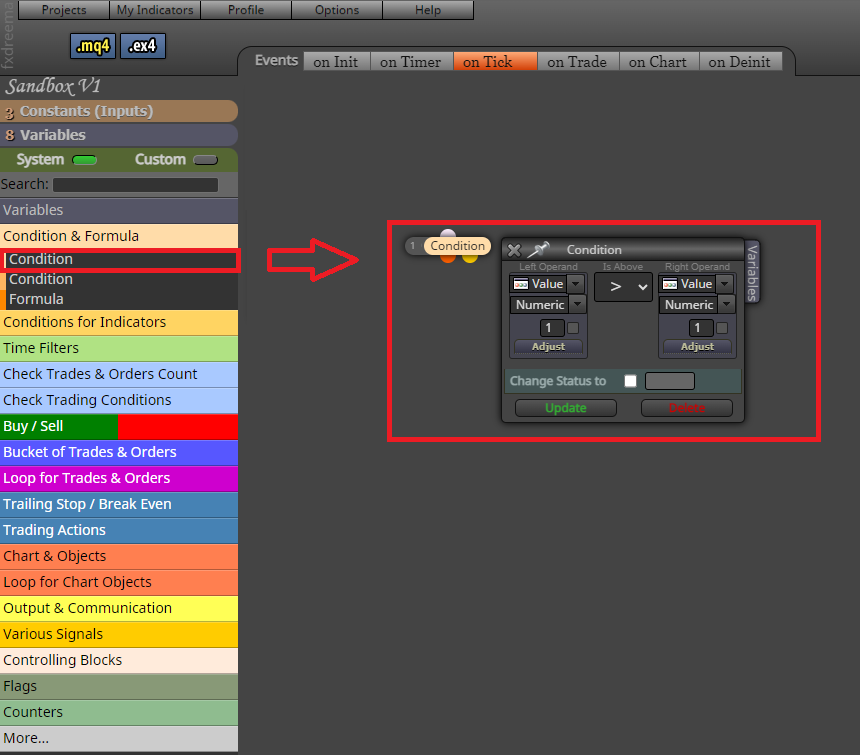Click the orange output connector of Condition block
Viewport: 860px width, 755px height.
click(x=448, y=258)
